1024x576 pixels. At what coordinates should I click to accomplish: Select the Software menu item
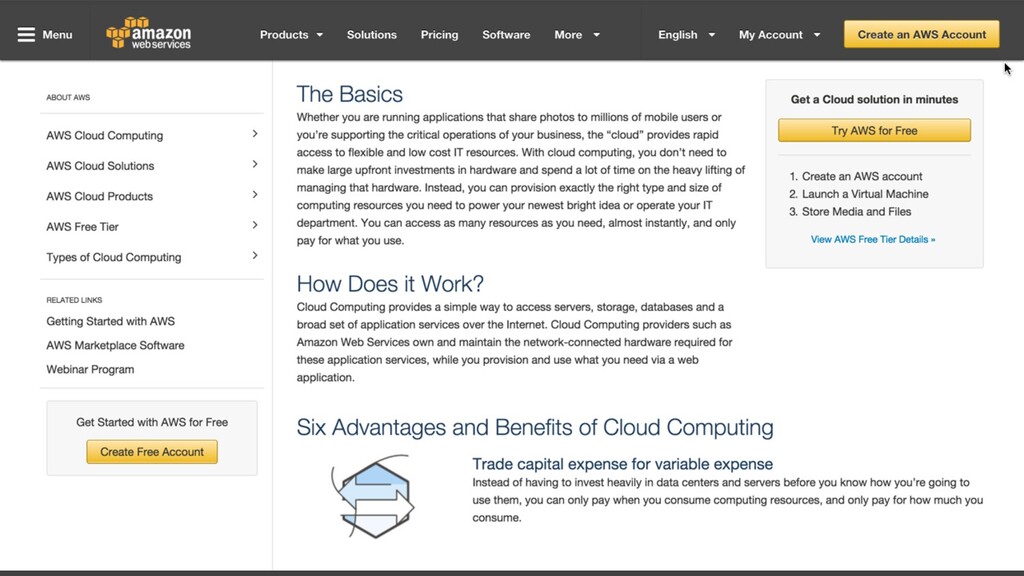pyautogui.click(x=506, y=35)
